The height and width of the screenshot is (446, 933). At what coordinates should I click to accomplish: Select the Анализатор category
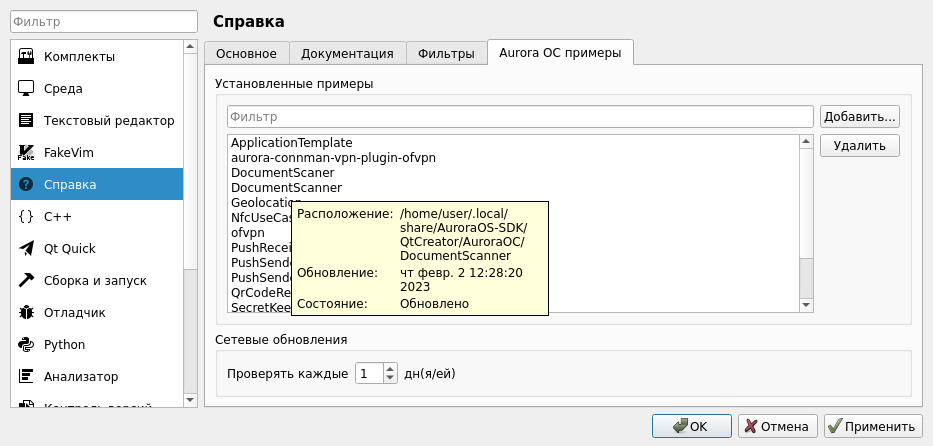point(81,376)
